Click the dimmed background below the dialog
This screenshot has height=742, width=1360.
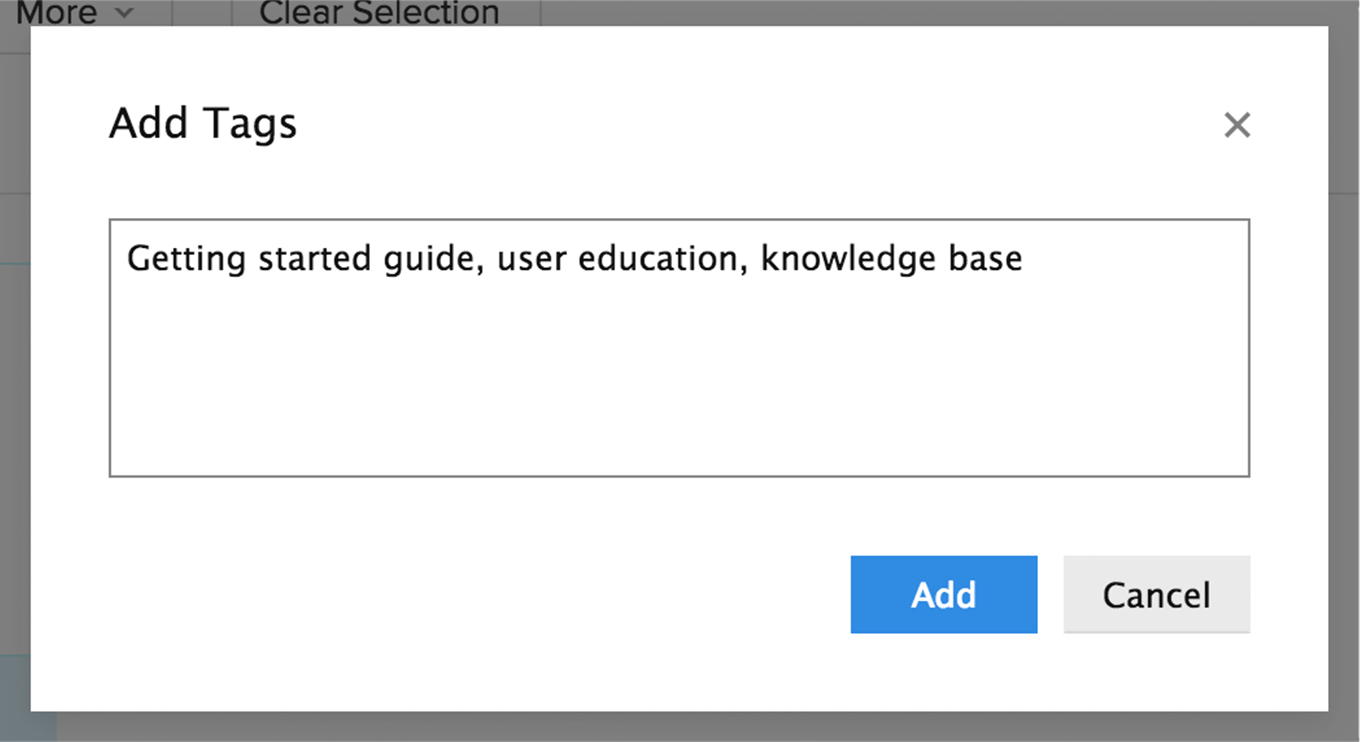(x=680, y=728)
